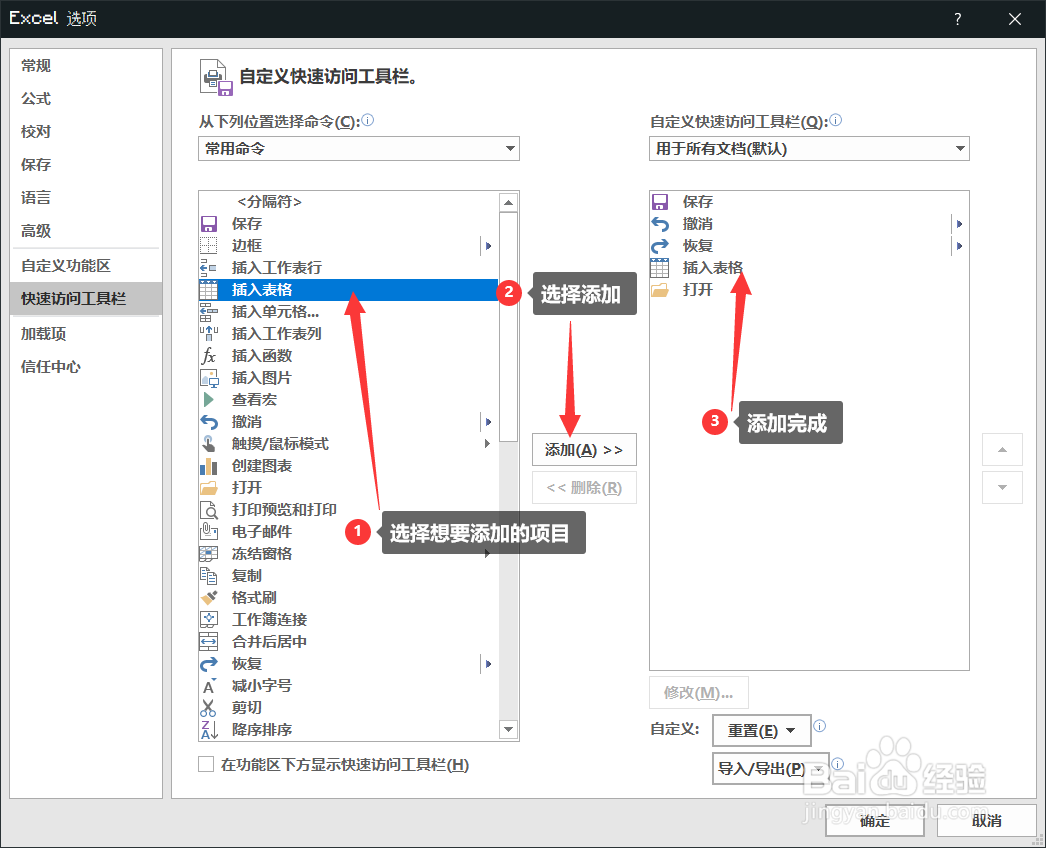Open the 用于所有文档(默认) dropdown

[x=808, y=148]
